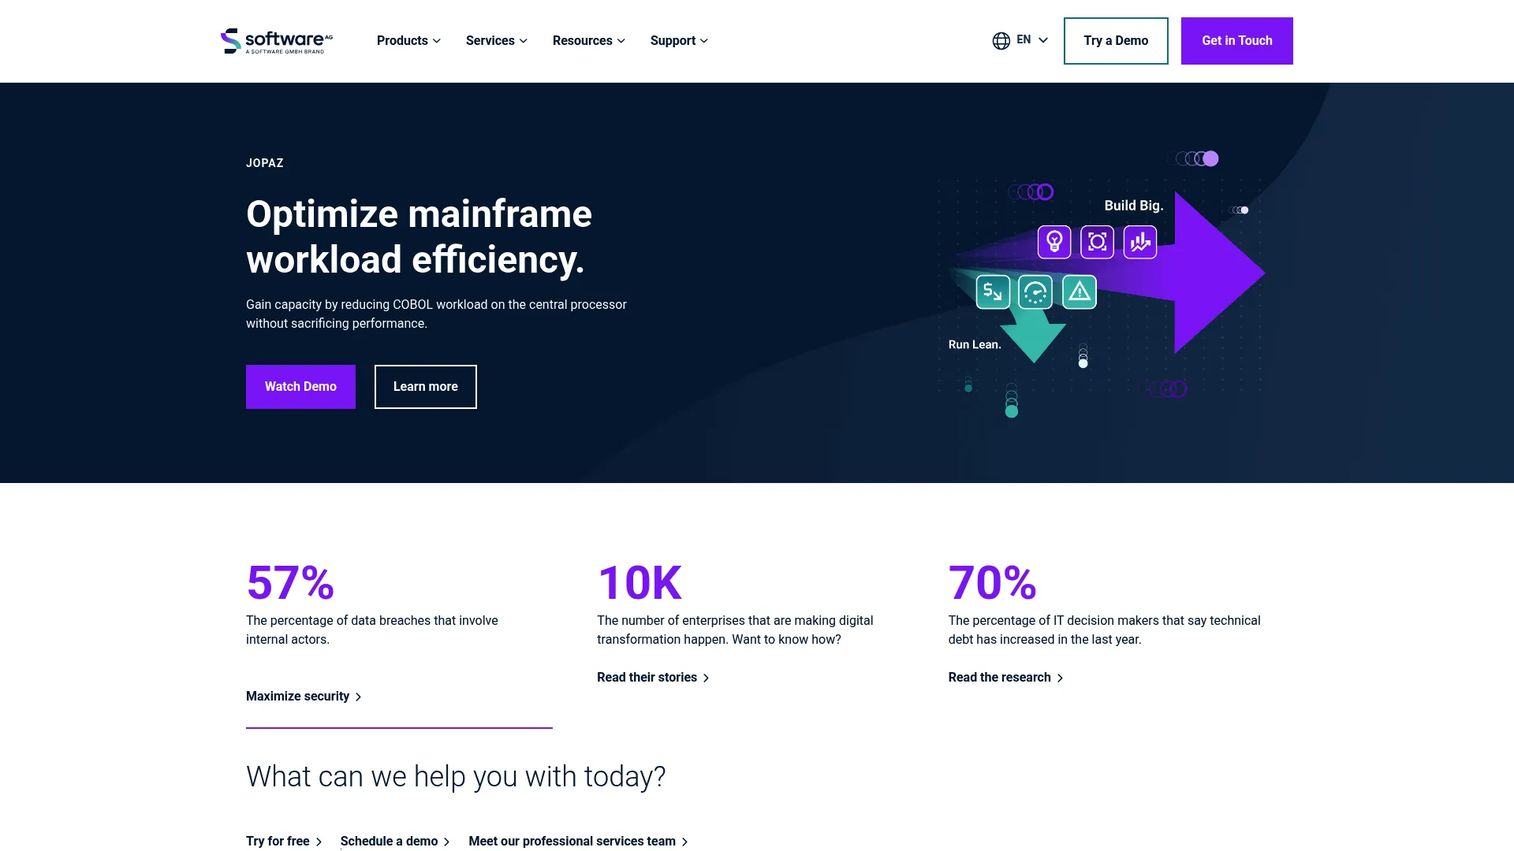Open Meet our professional services team link
This screenshot has width=1514, height=851.
tap(578, 841)
